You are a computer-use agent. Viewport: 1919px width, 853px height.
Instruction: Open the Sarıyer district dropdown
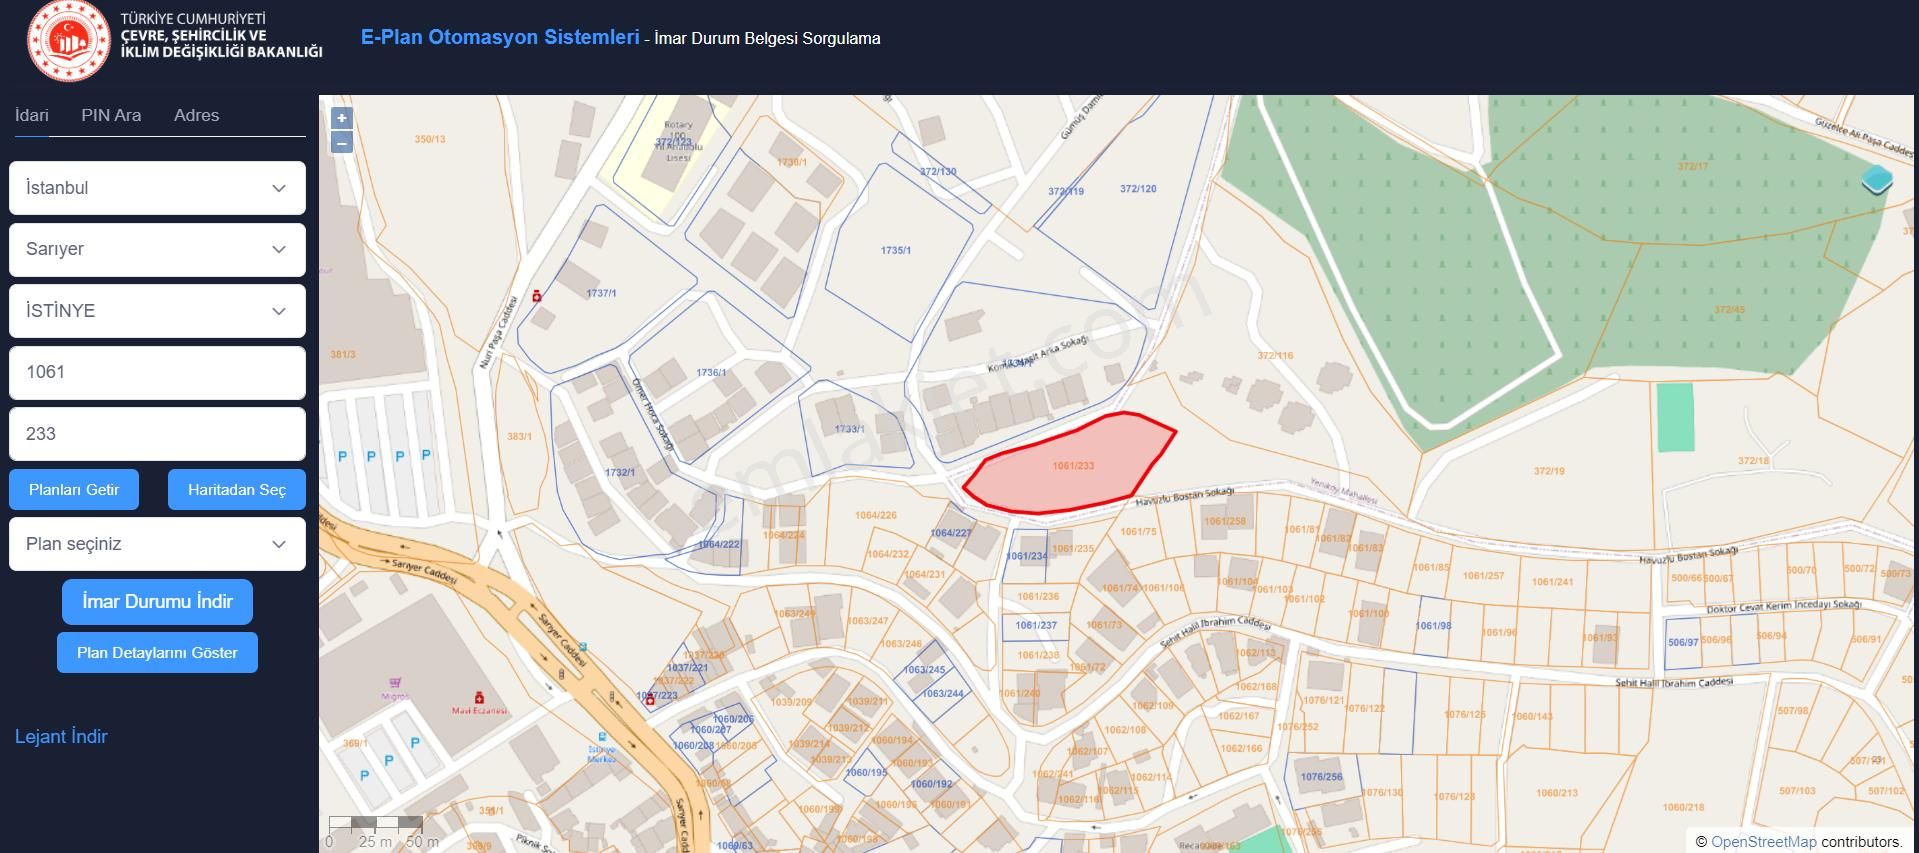(157, 249)
